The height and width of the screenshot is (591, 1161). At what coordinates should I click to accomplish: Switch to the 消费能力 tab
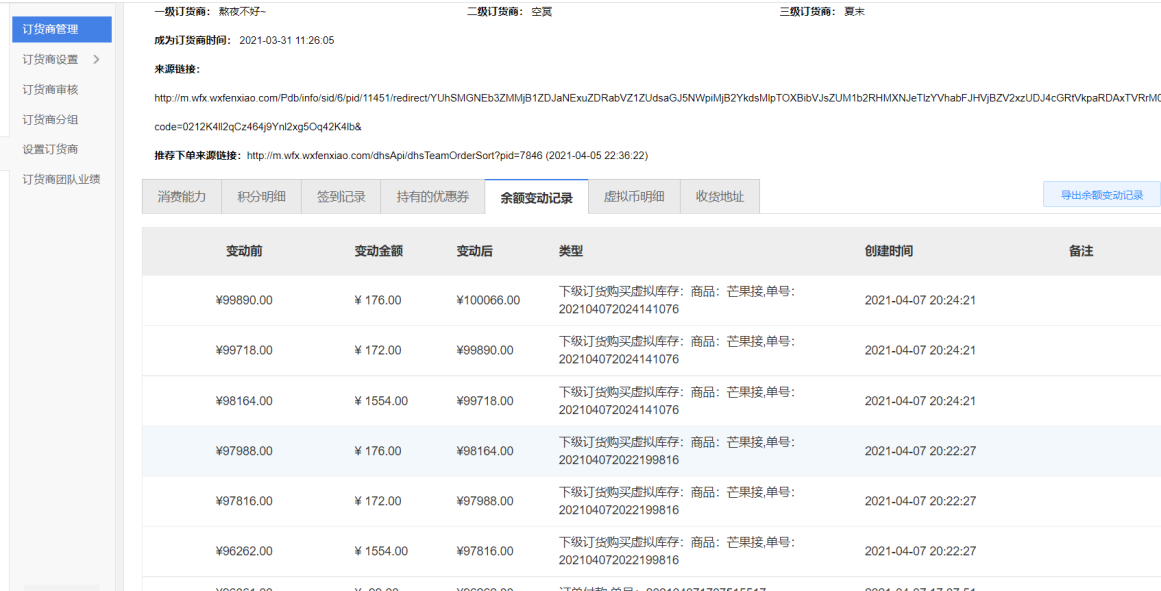[181, 196]
